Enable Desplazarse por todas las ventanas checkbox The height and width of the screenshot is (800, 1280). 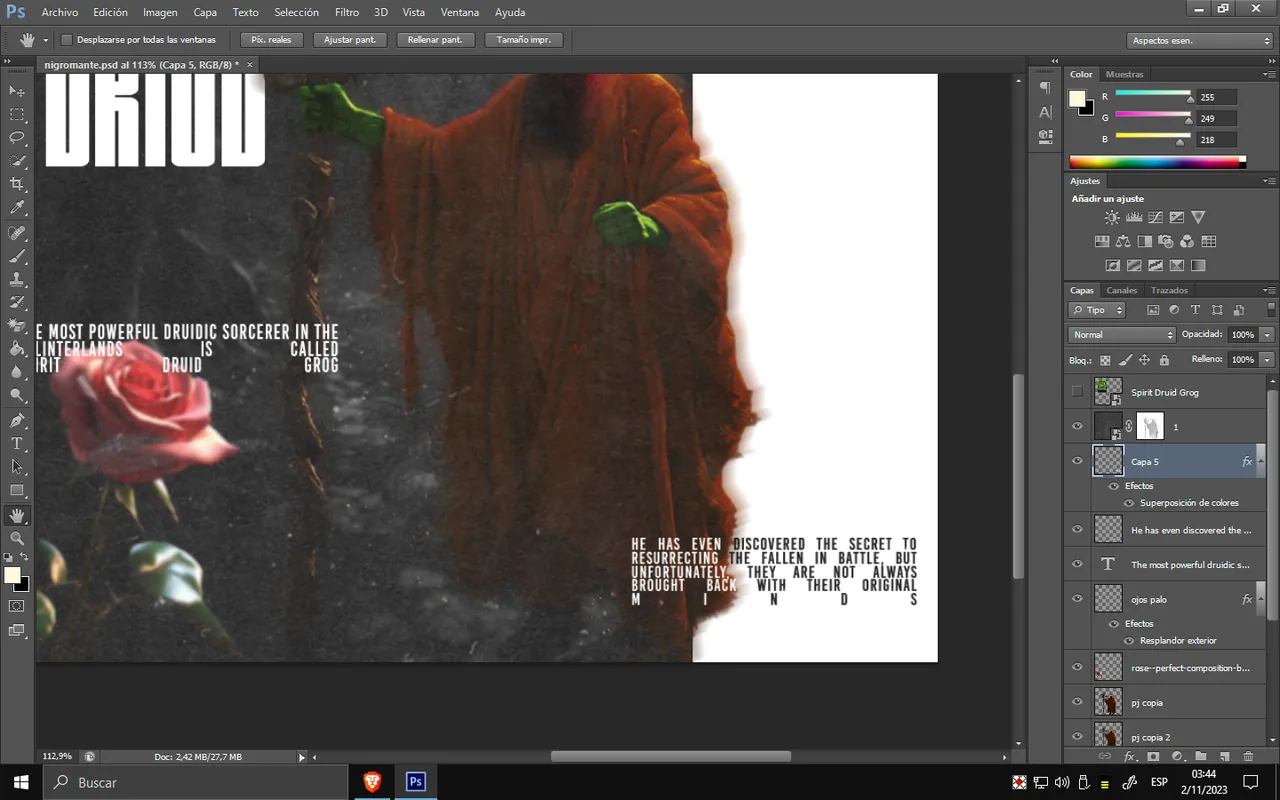pos(67,40)
